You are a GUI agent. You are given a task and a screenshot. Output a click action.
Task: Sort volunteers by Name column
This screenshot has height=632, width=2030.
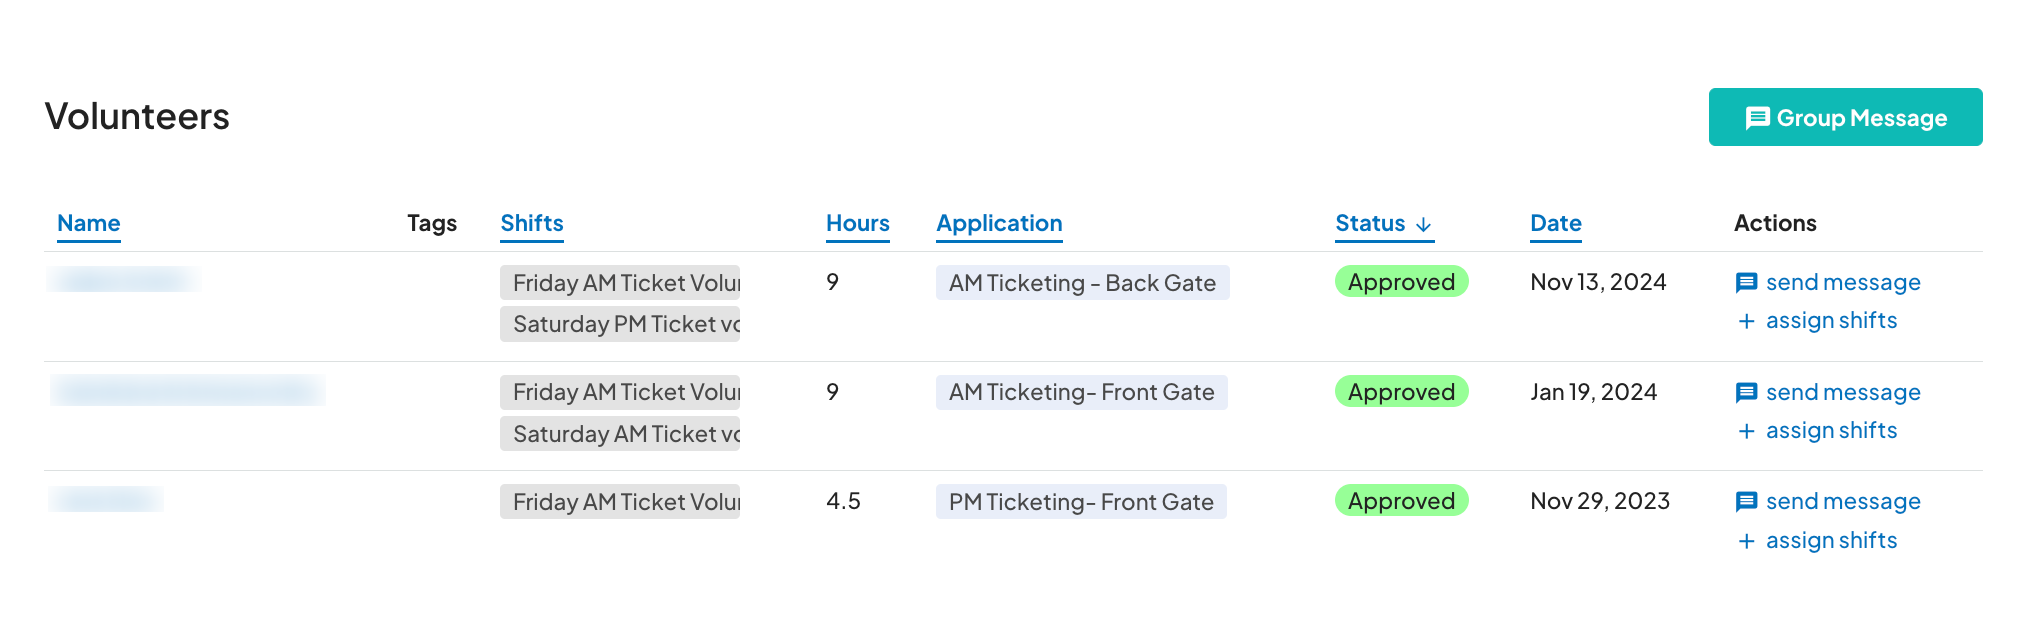tap(88, 223)
